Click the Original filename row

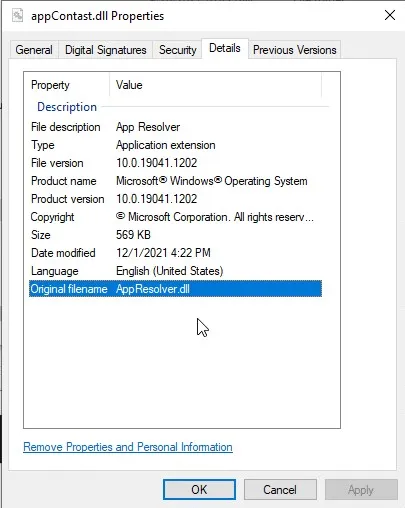pyautogui.click(x=175, y=289)
